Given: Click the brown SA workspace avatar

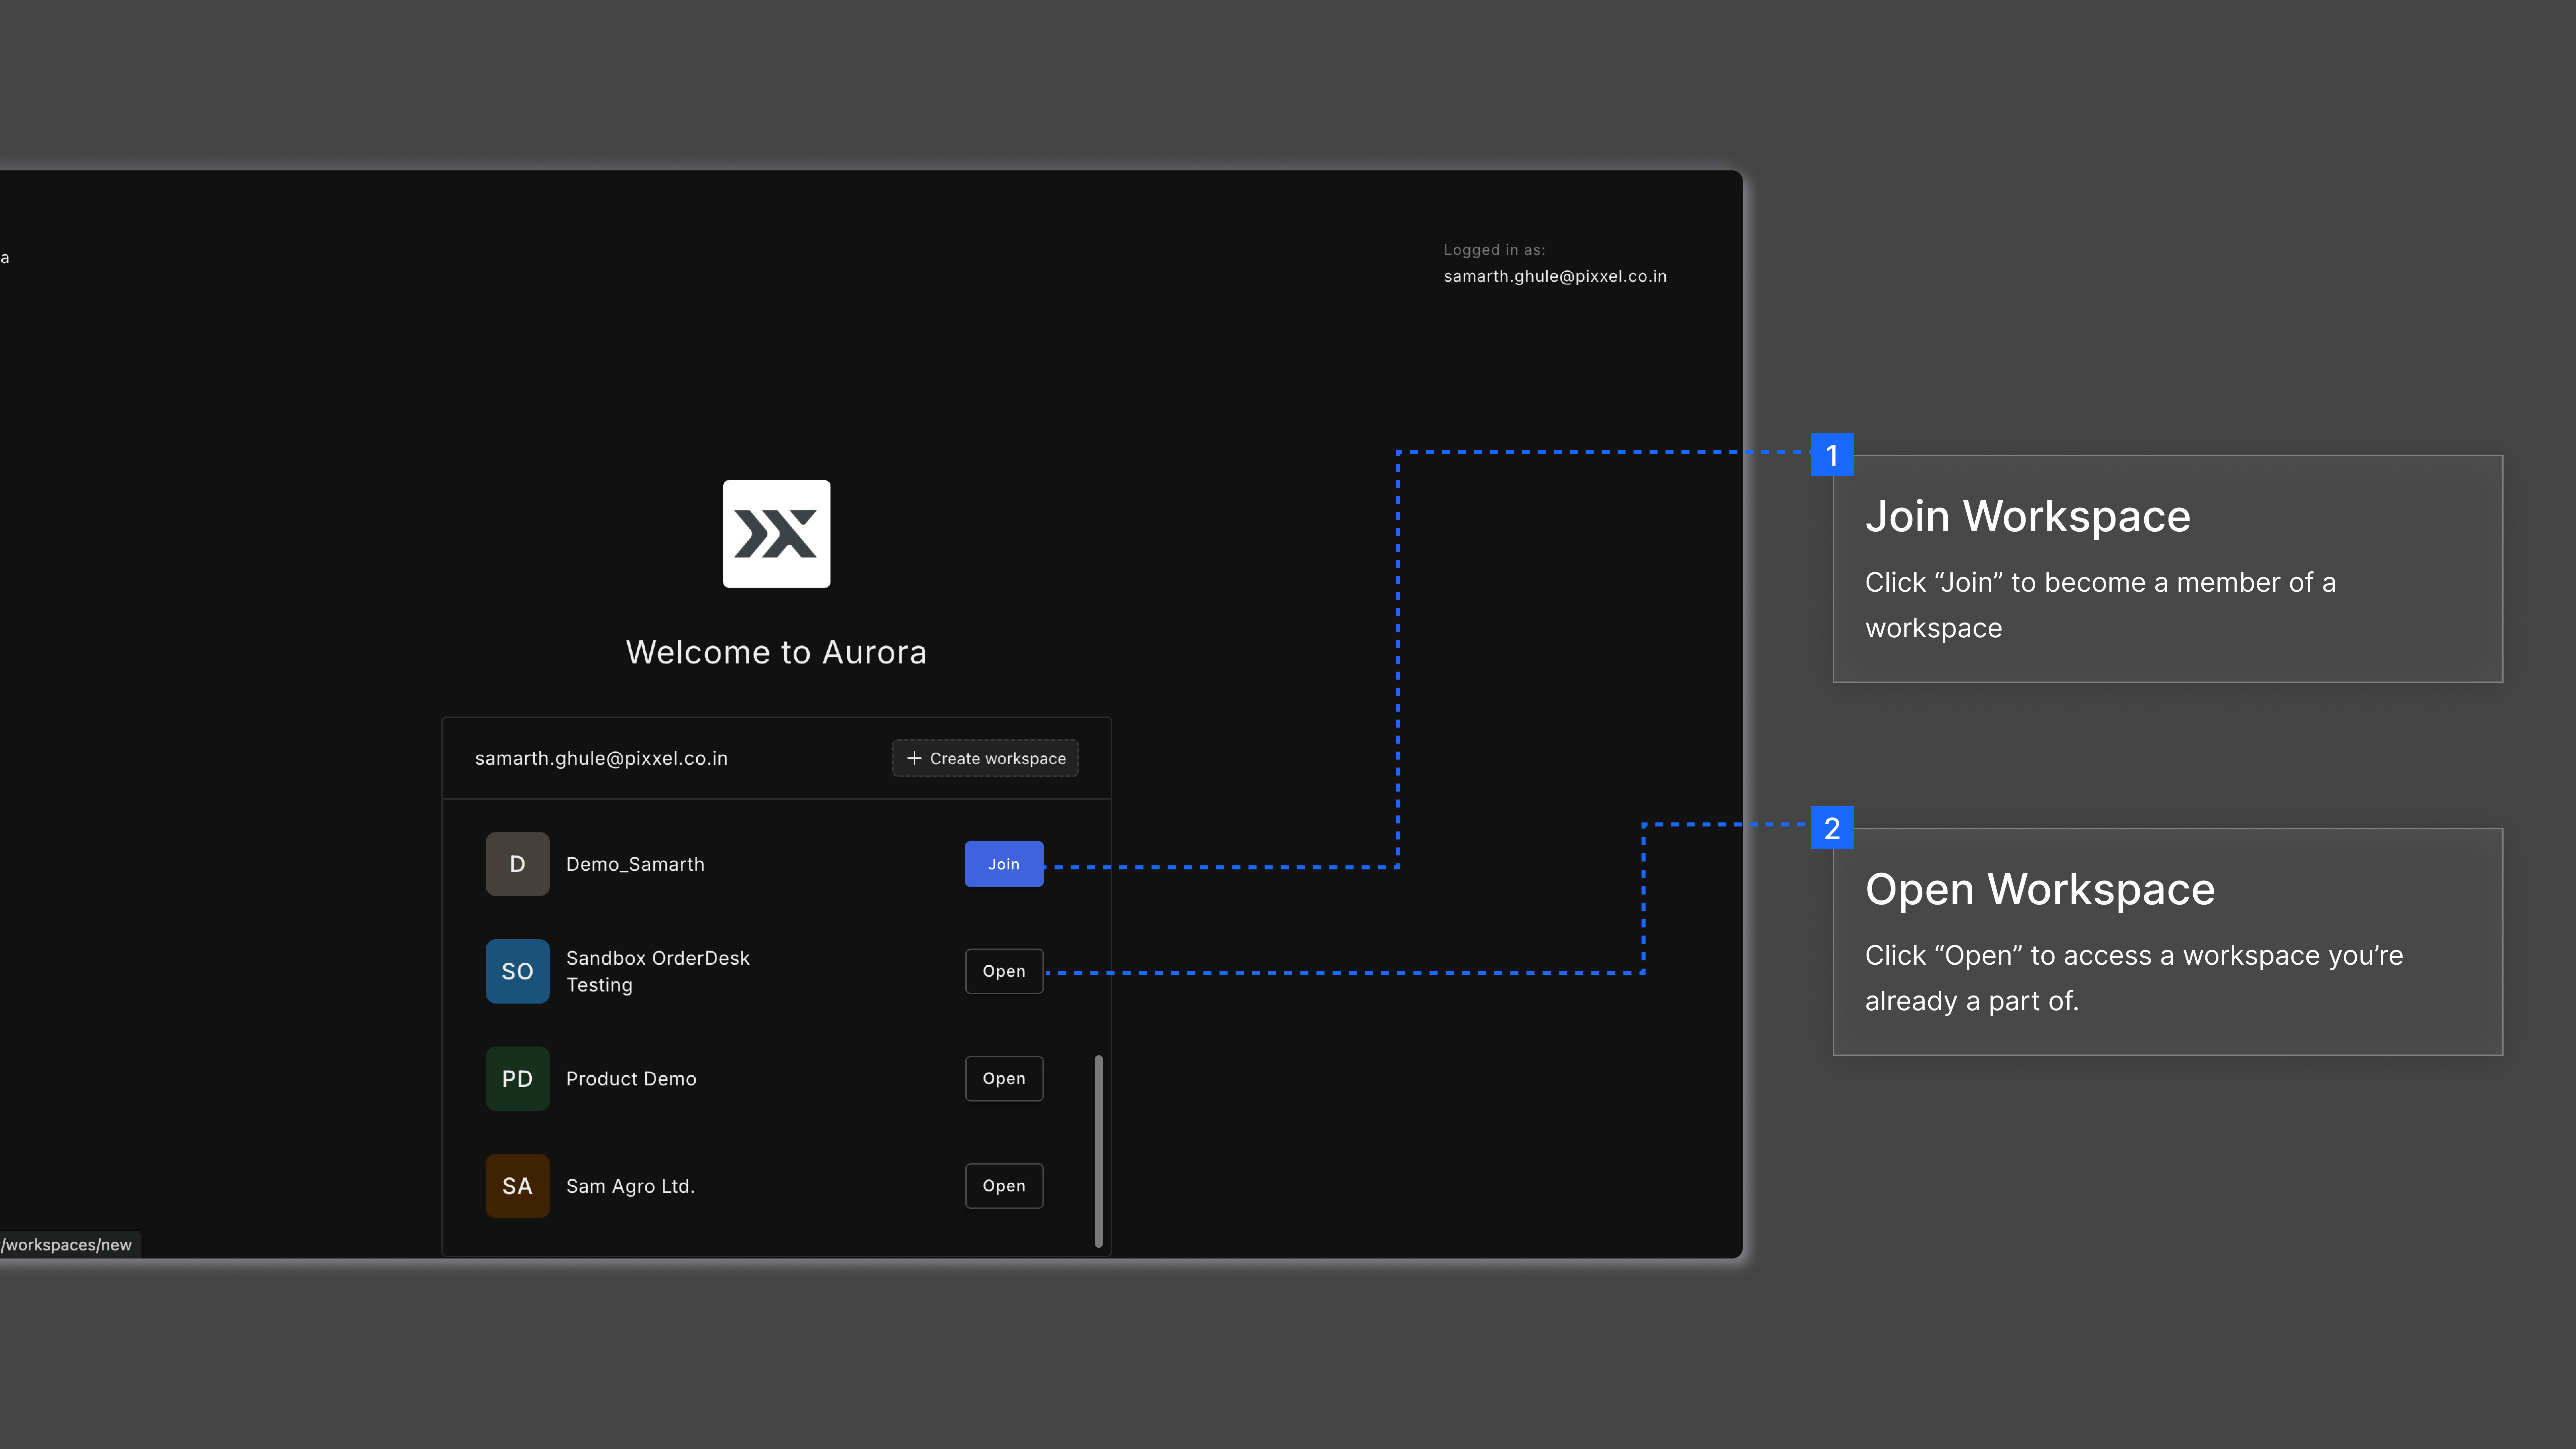Looking at the screenshot, I should 517,1186.
